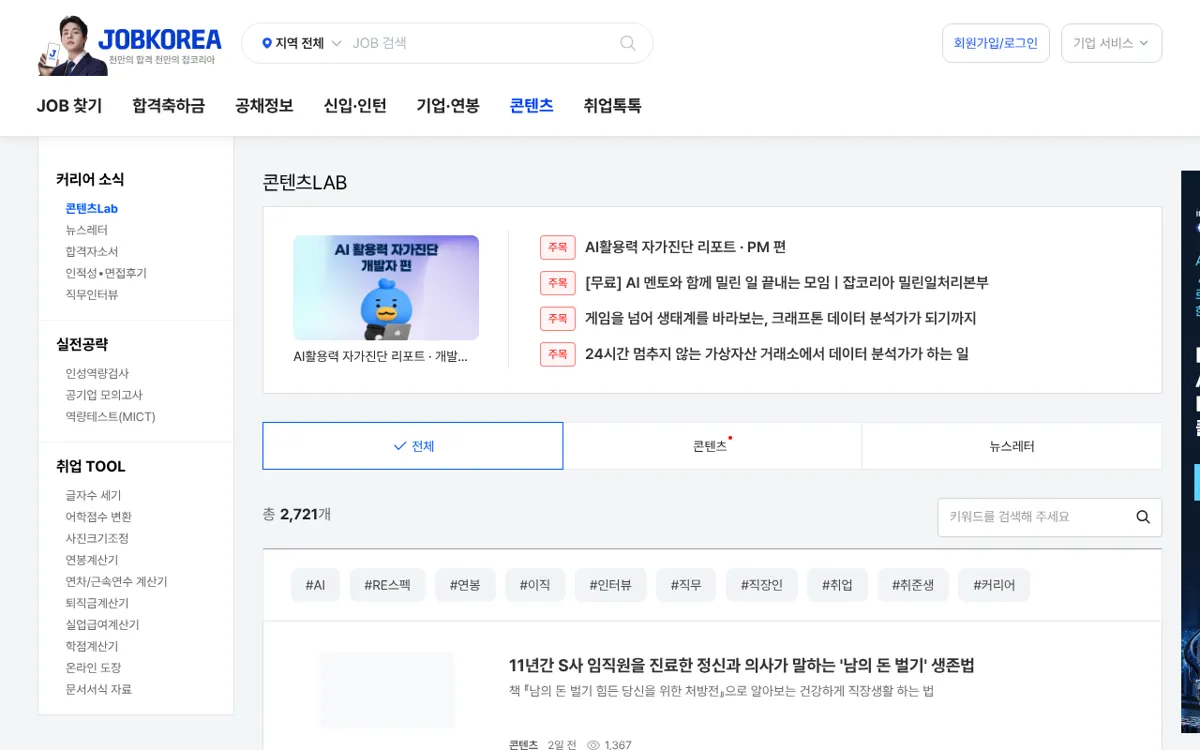Filter by the #취준생 tag
The image size is (1200, 750).
pos(913,585)
